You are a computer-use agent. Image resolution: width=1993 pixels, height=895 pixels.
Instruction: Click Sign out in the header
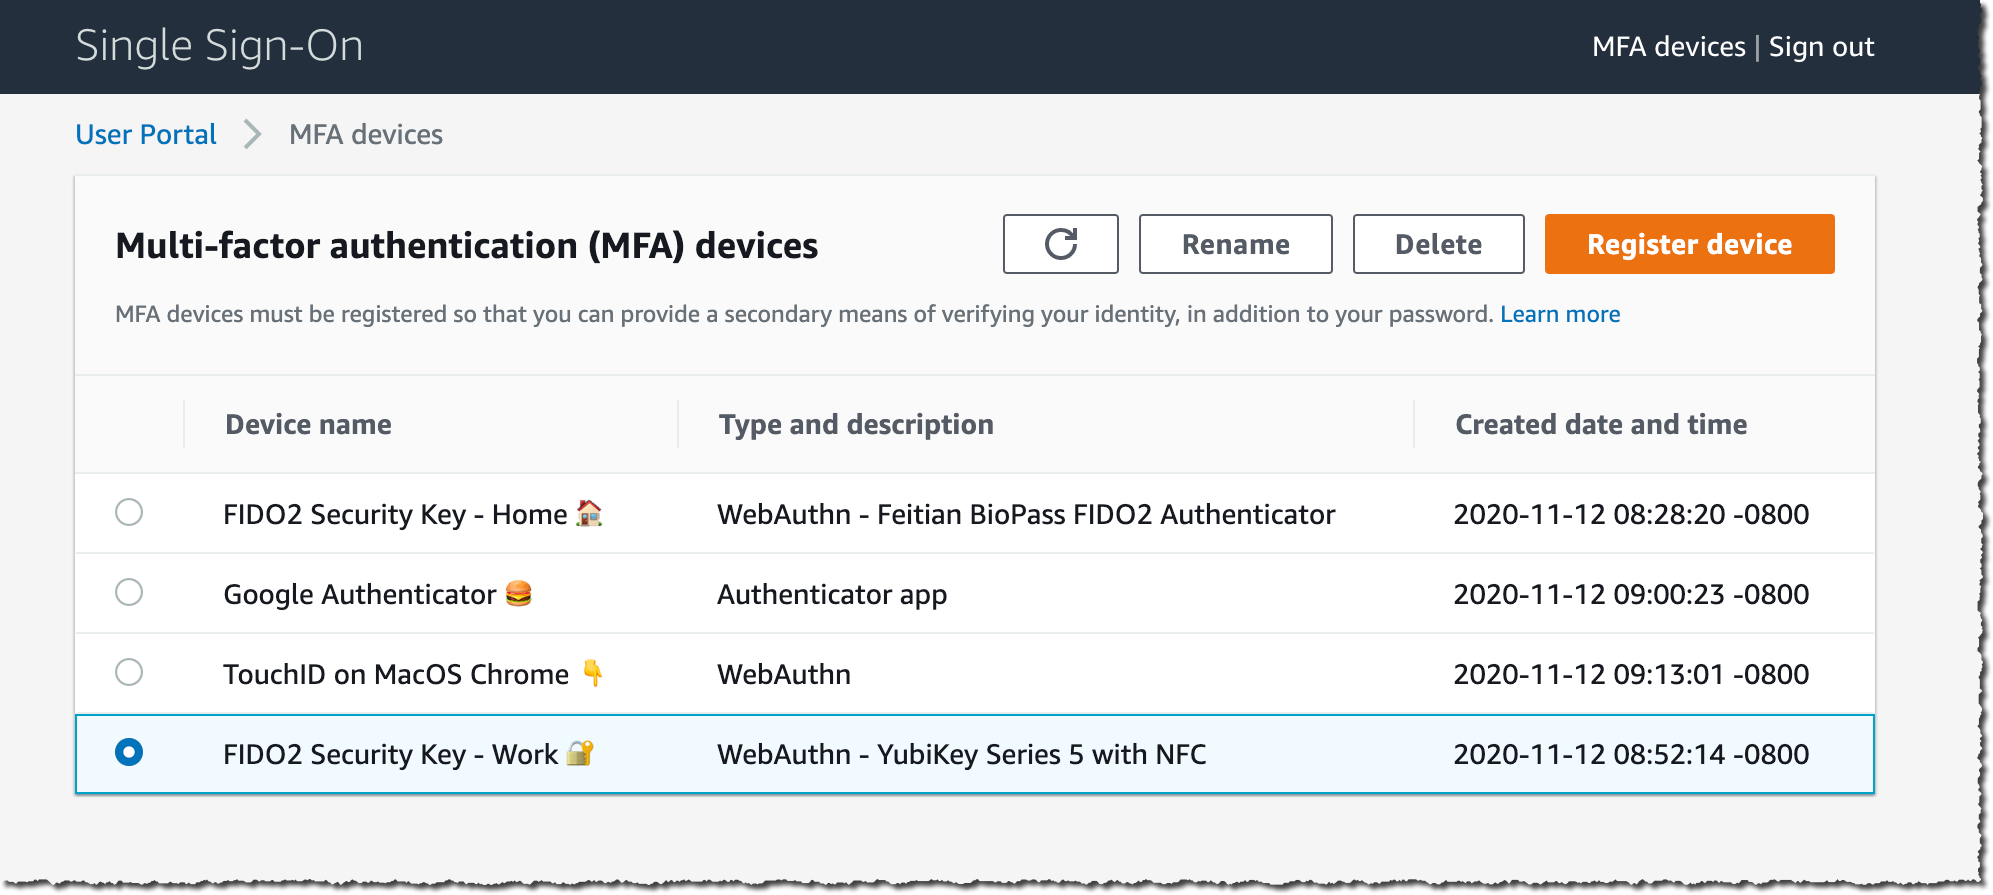[1821, 47]
